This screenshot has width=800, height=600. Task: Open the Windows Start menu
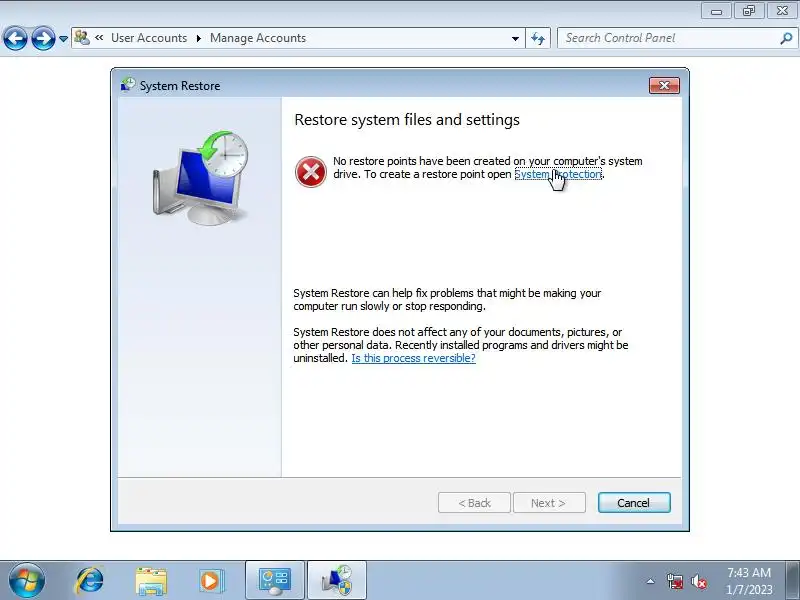pyautogui.click(x=27, y=581)
